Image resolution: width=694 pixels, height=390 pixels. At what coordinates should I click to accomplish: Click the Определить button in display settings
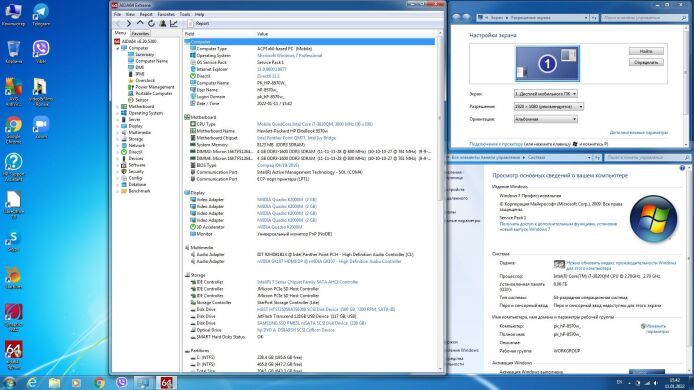[646, 62]
